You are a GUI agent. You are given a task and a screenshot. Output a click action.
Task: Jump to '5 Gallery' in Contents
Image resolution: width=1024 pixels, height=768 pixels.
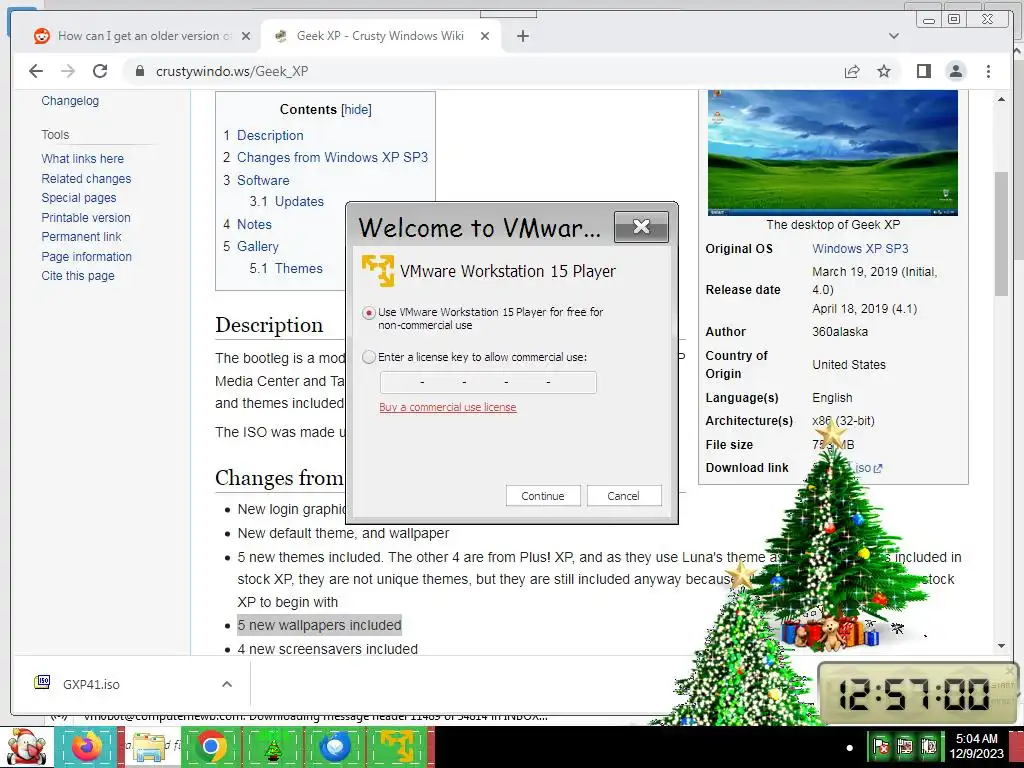pyautogui.click(x=251, y=246)
